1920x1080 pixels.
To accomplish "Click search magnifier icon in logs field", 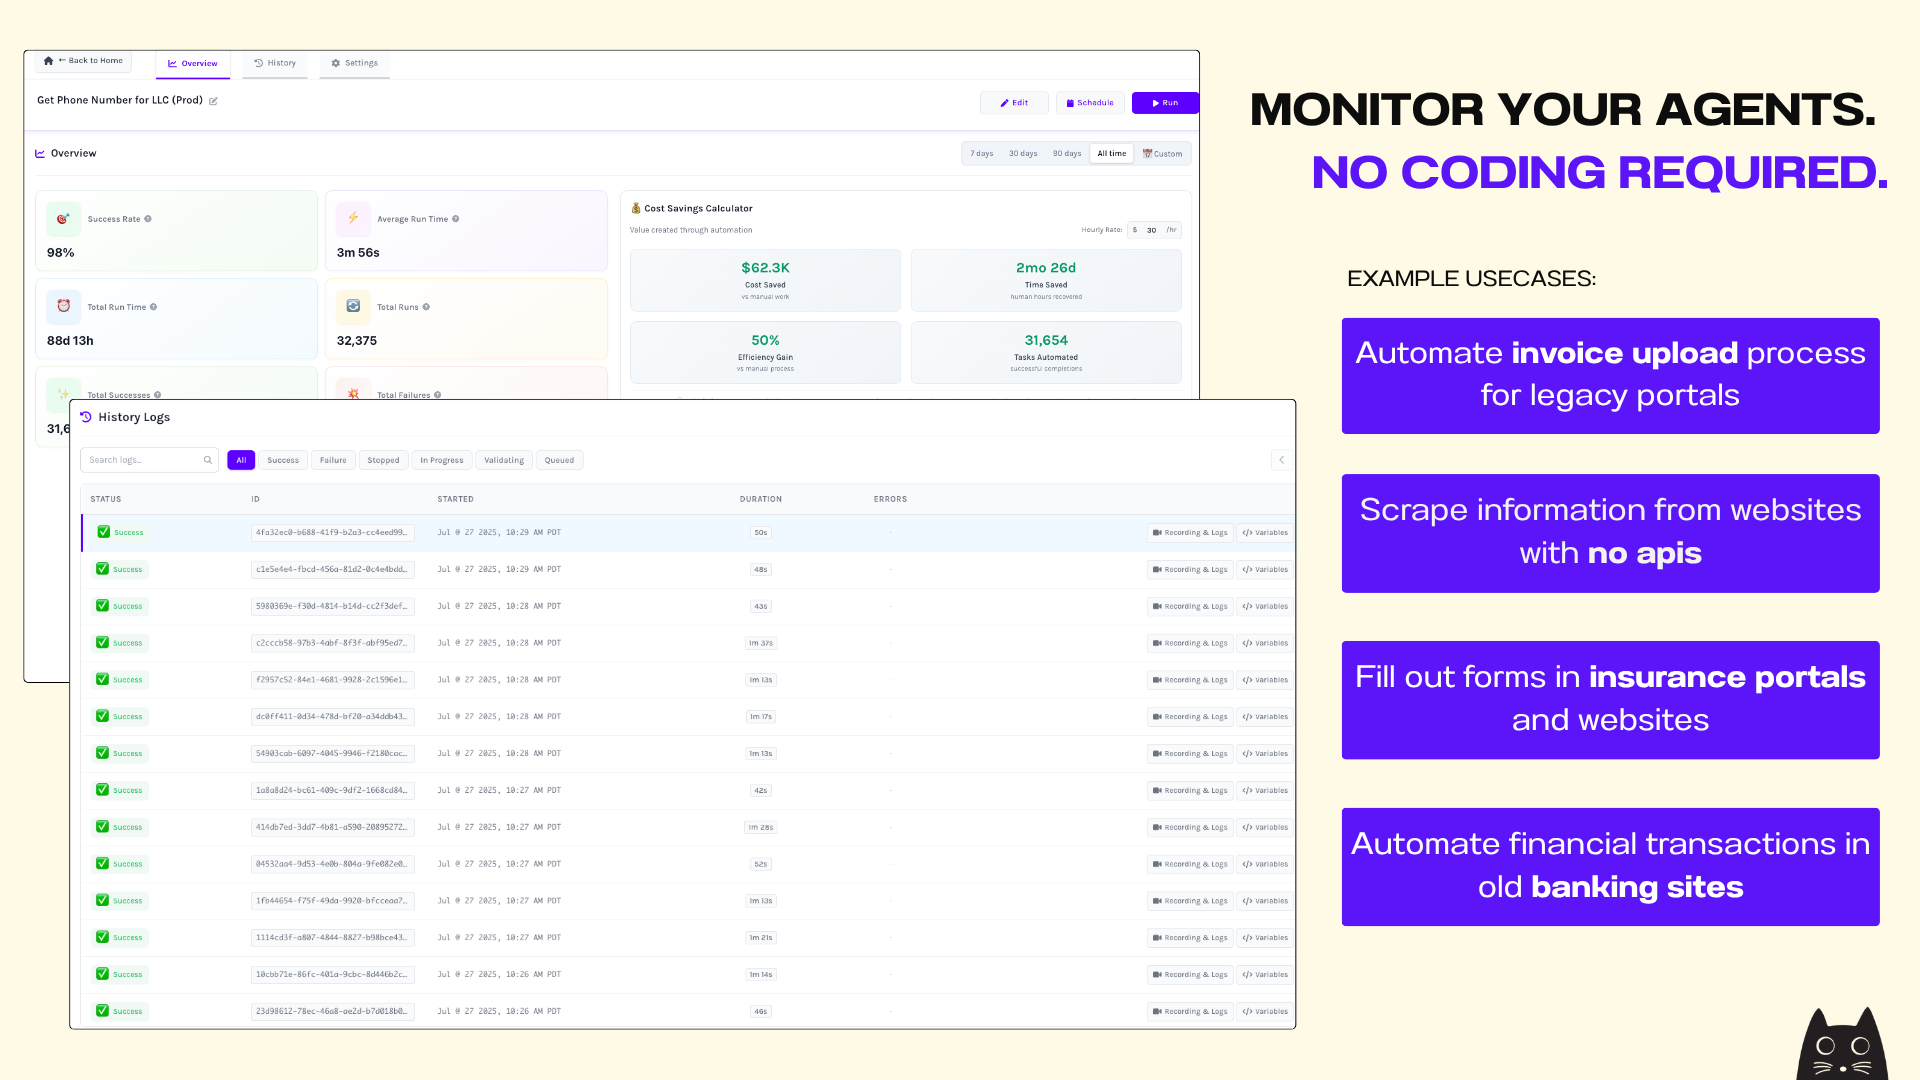I will click(x=208, y=460).
